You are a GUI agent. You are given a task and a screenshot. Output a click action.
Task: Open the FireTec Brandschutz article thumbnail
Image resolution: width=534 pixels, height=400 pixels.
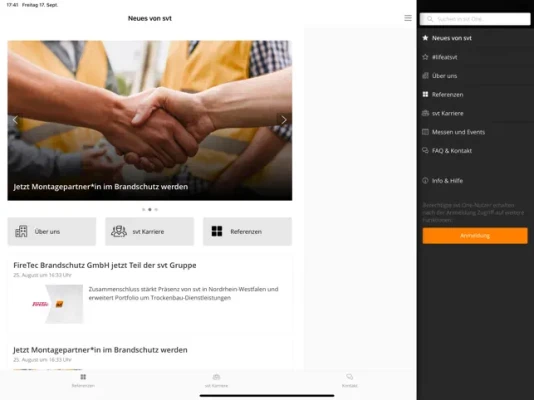[57, 304]
